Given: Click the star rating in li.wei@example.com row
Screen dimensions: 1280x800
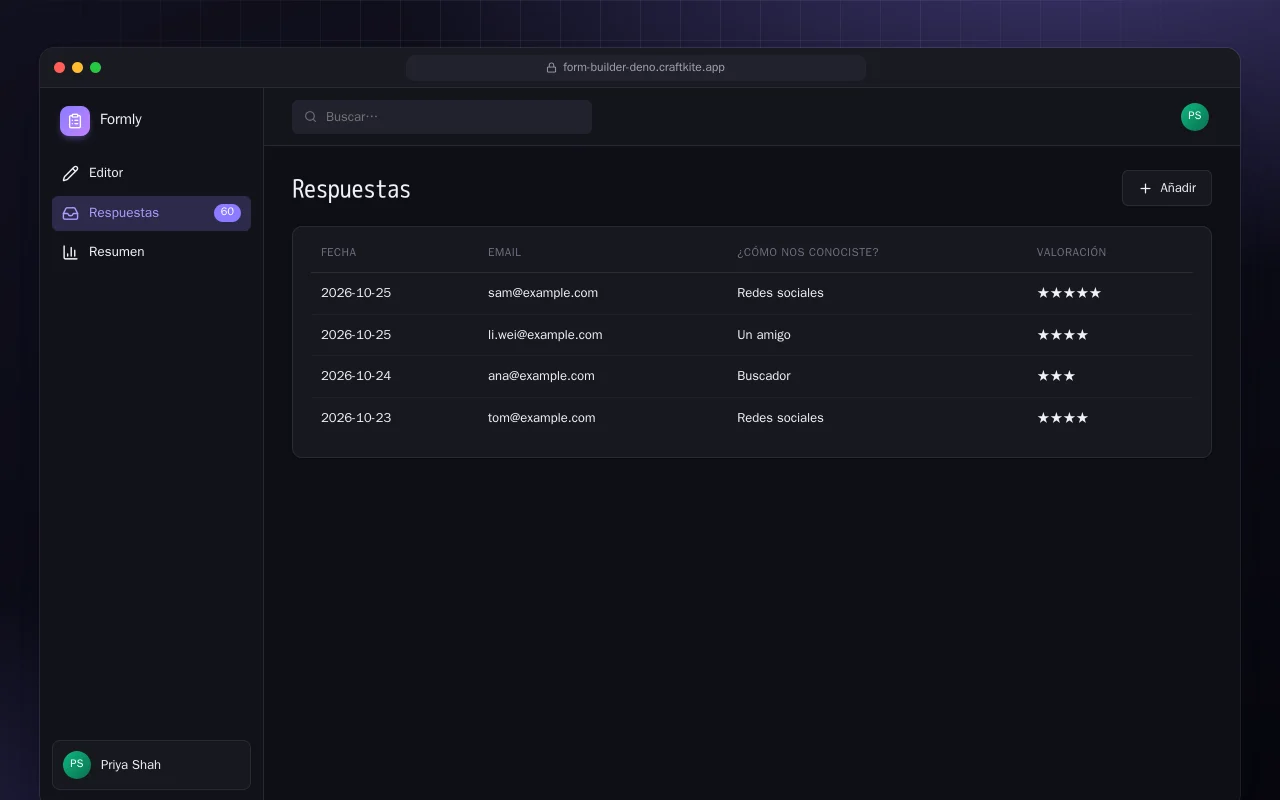Looking at the screenshot, I should (x=1063, y=335).
